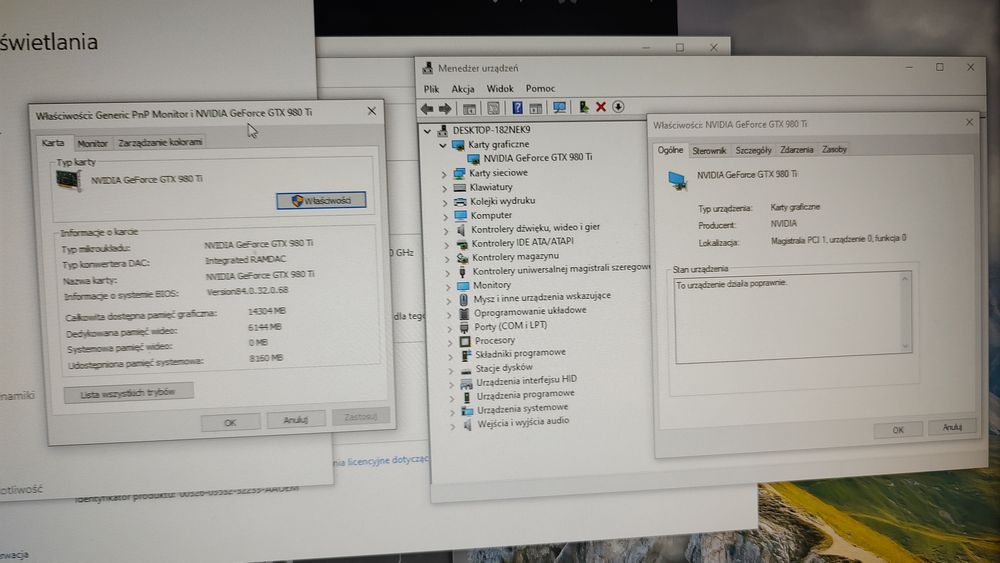Click the Kontrolery dźwięku speaker icon
This screenshot has width=1000, height=563.
(x=462, y=230)
